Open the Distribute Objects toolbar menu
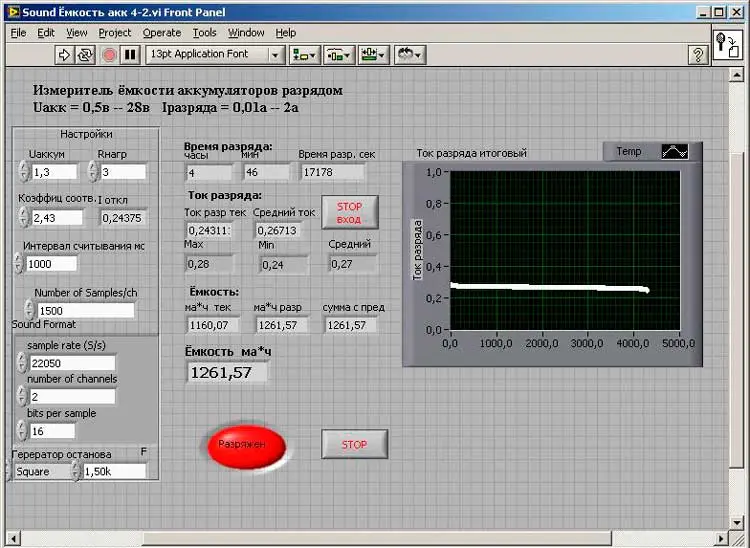The width and height of the screenshot is (750, 548). (339, 55)
